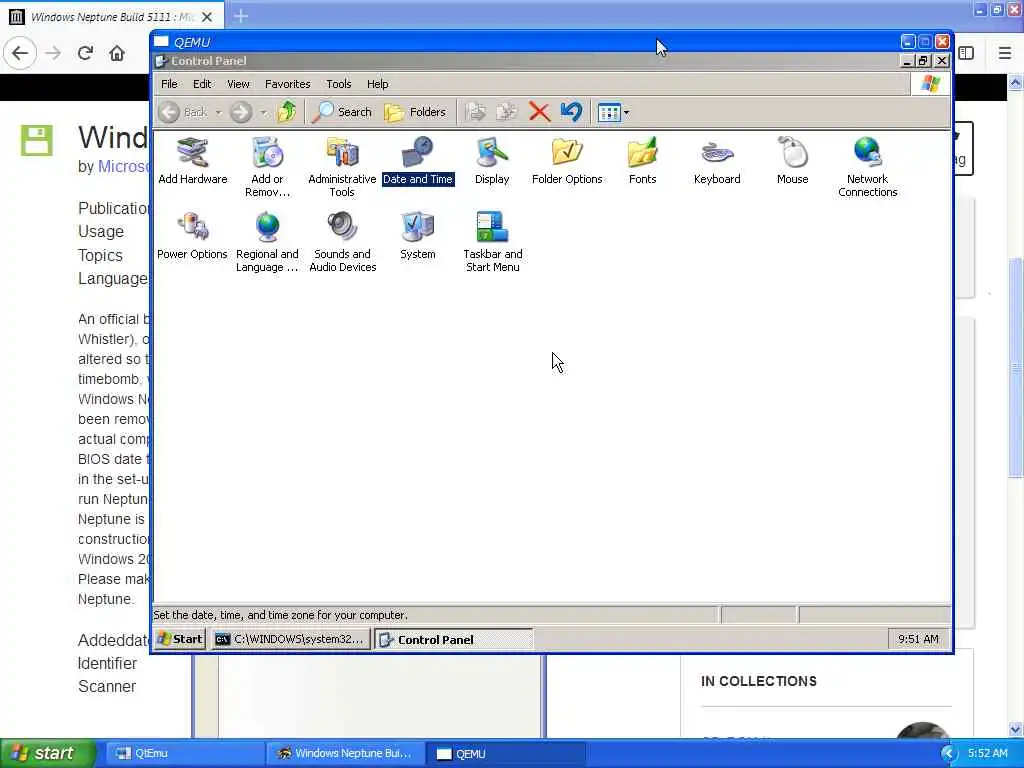Click Control Panel guest taskbar button
The image size is (1024, 768).
tap(455, 639)
